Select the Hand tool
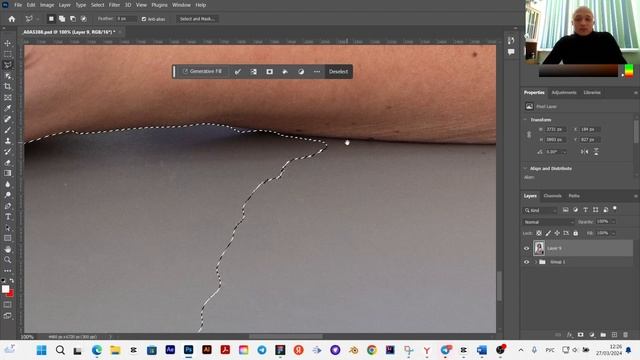 tap(7, 249)
